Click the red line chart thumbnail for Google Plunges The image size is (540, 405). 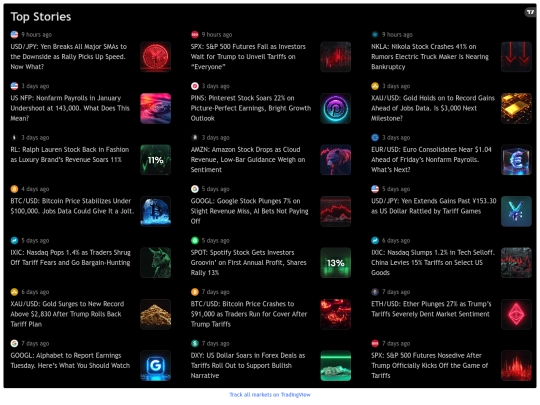(336, 211)
